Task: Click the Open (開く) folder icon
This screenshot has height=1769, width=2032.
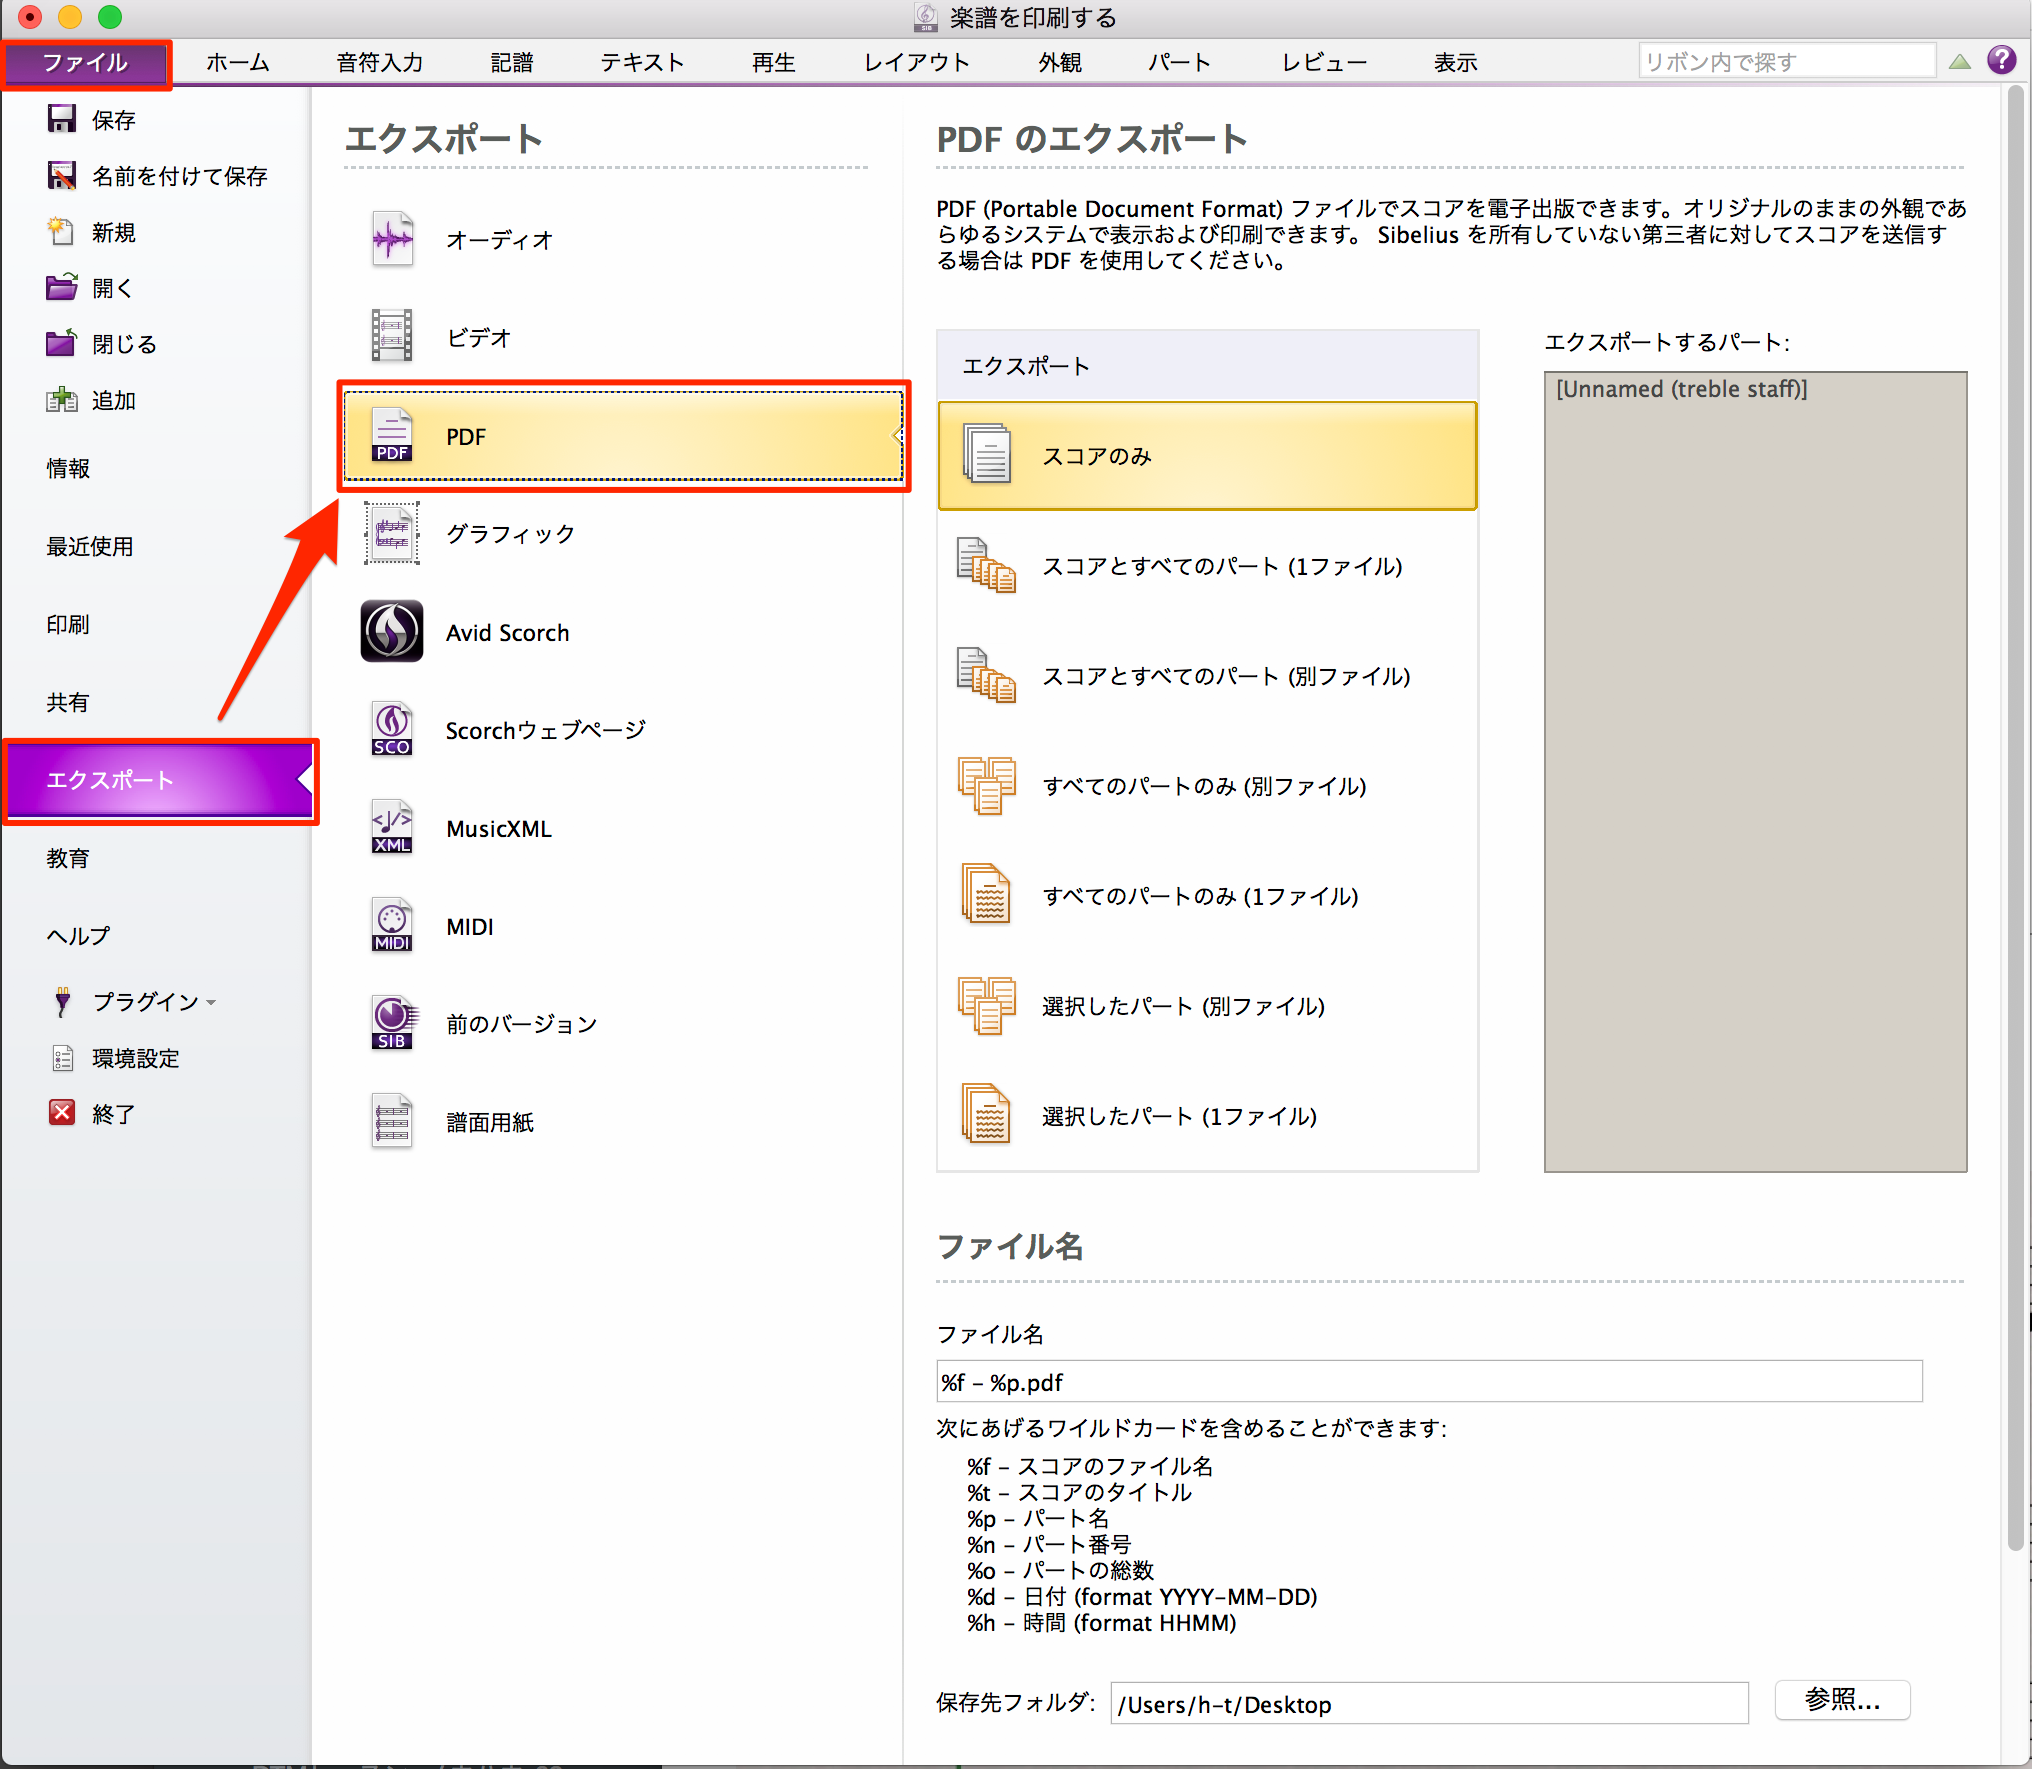Action: point(62,287)
